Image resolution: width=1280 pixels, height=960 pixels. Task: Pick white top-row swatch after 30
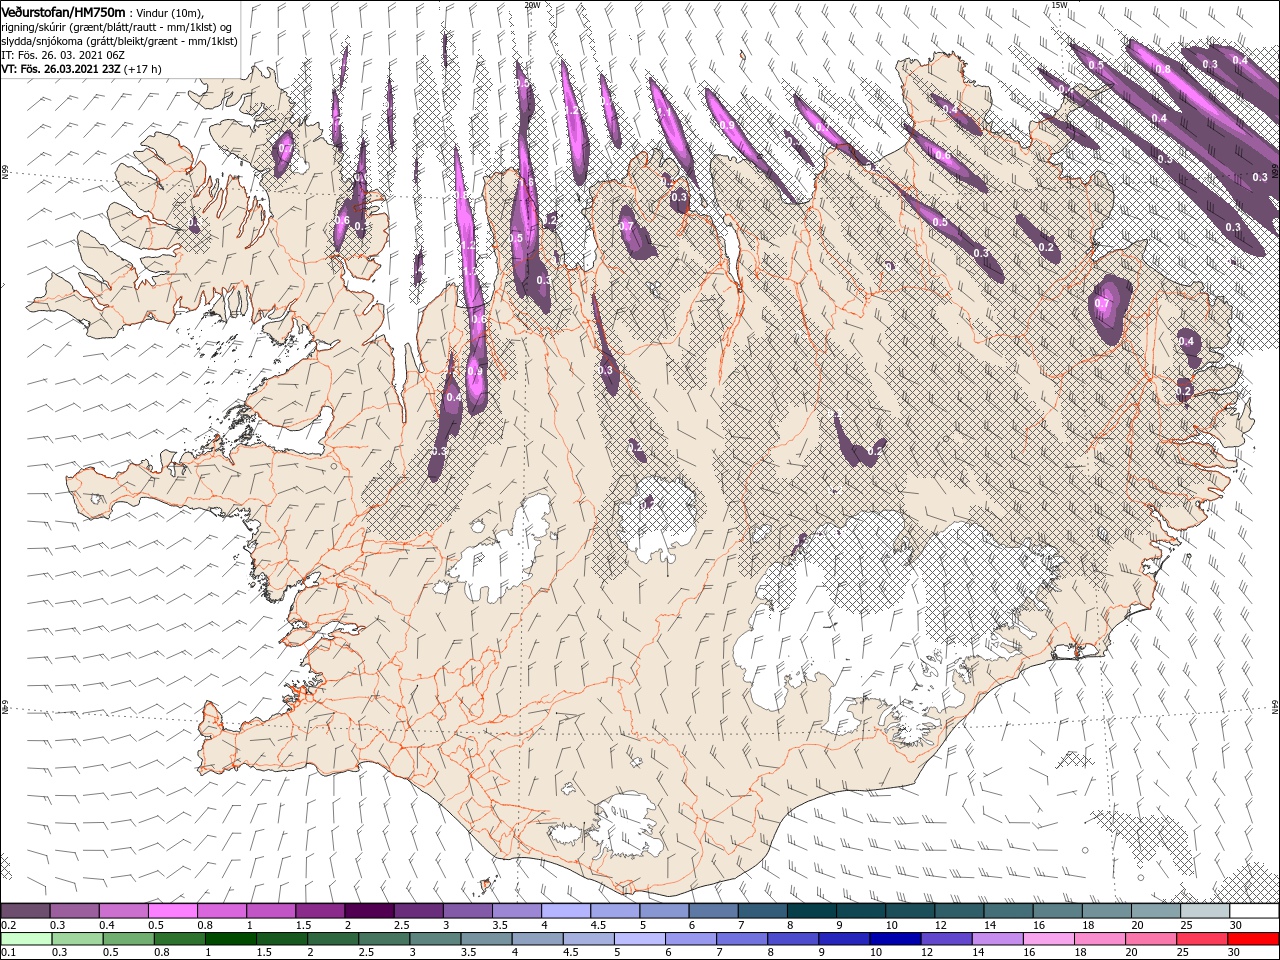pyautogui.click(x=1253, y=911)
